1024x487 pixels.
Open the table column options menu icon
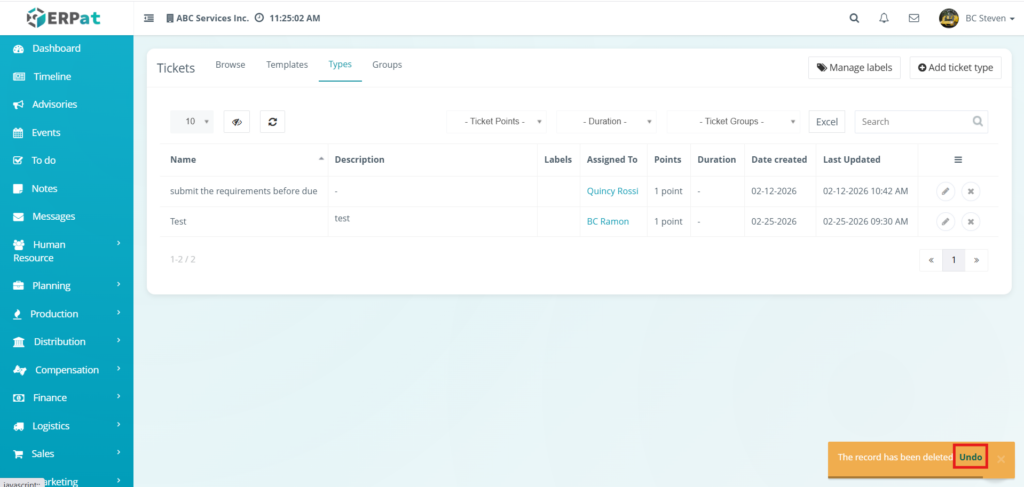coord(957,160)
